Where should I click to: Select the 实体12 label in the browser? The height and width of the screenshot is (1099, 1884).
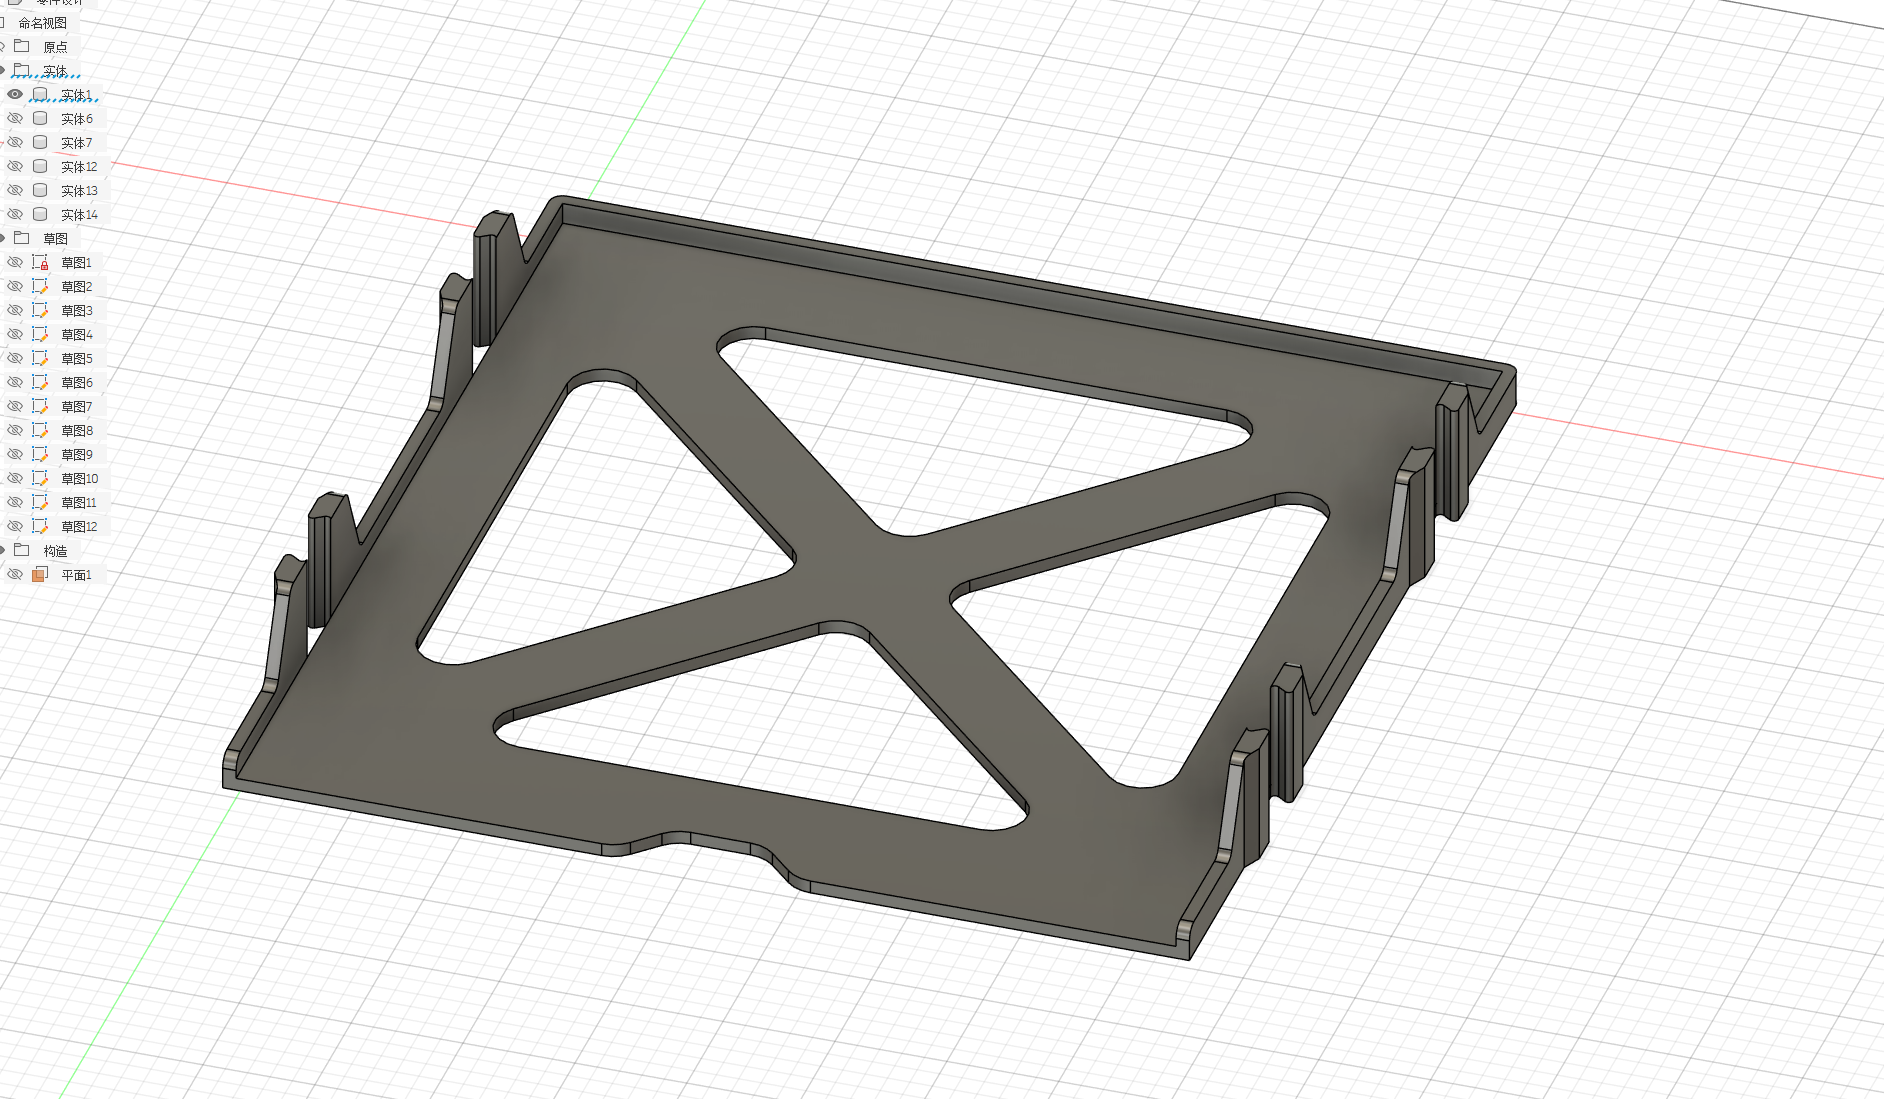click(x=79, y=167)
